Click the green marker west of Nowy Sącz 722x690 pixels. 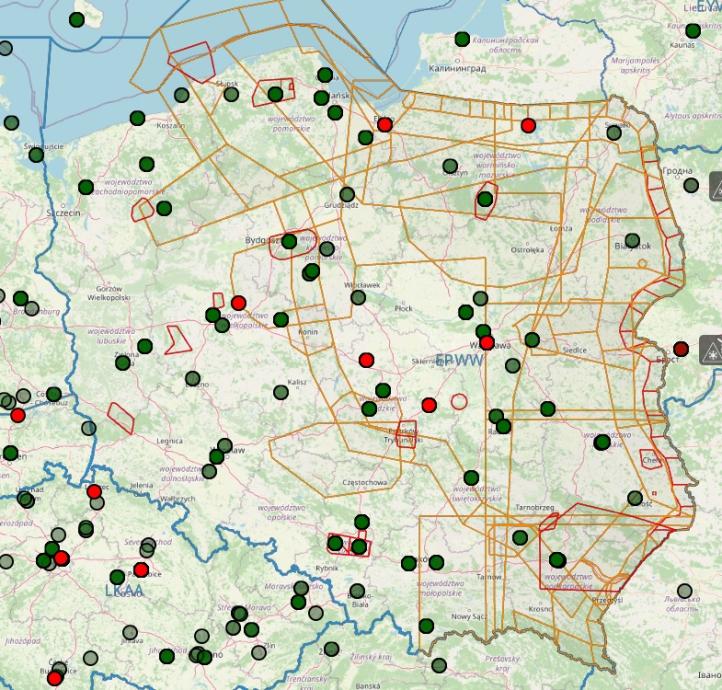(426, 626)
